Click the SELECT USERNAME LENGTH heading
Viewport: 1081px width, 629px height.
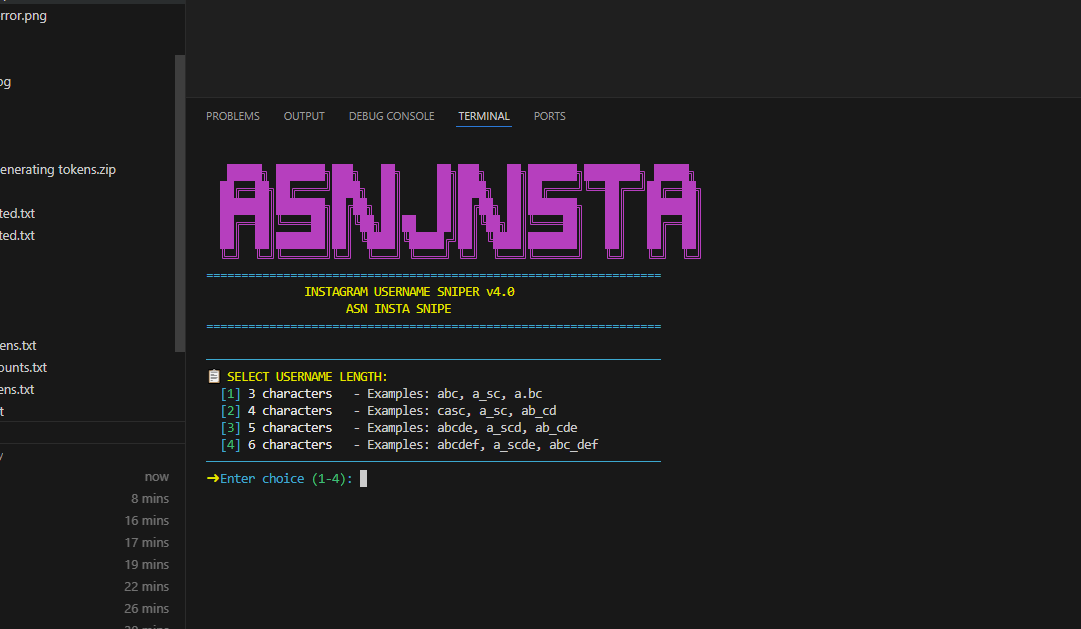click(307, 377)
